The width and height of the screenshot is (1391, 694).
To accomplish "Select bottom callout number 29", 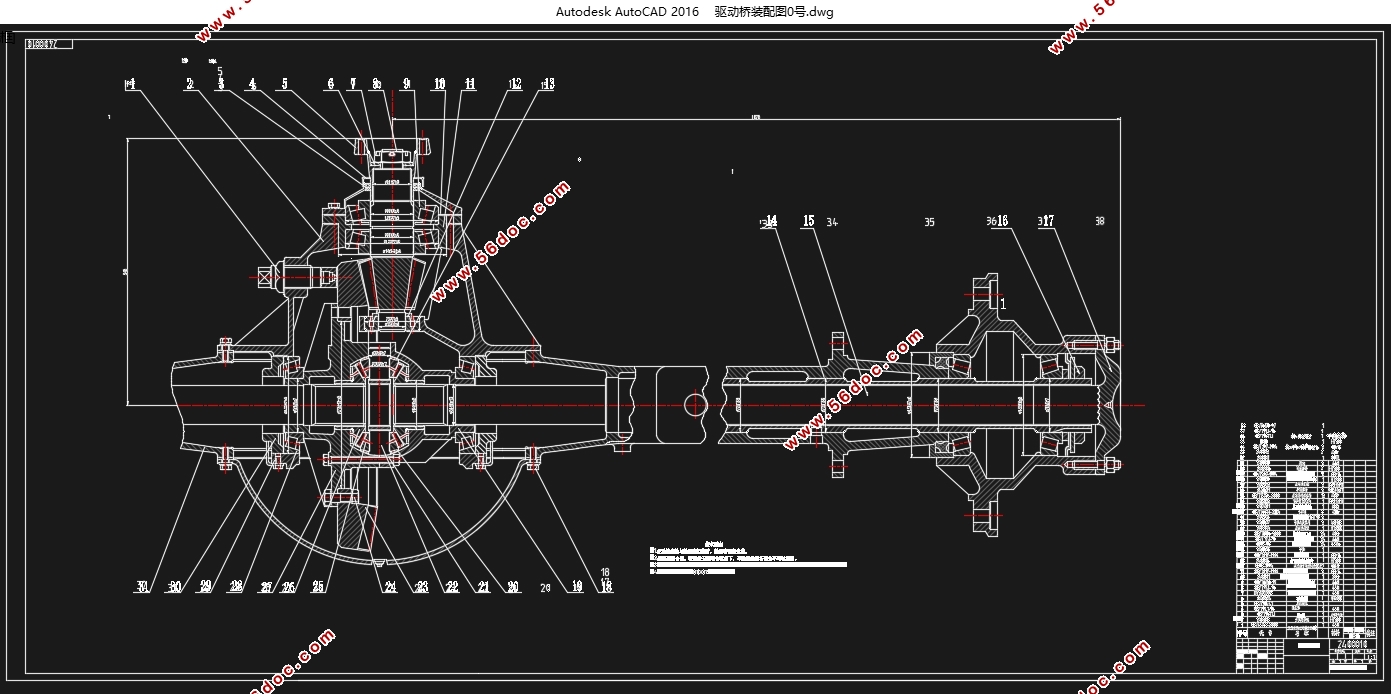I will [206, 588].
